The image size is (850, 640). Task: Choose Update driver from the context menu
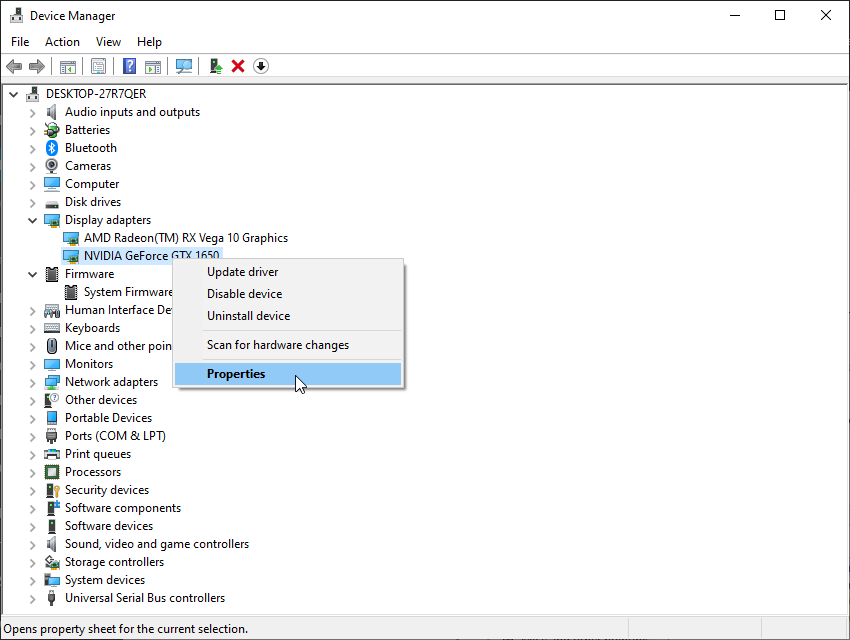click(242, 271)
